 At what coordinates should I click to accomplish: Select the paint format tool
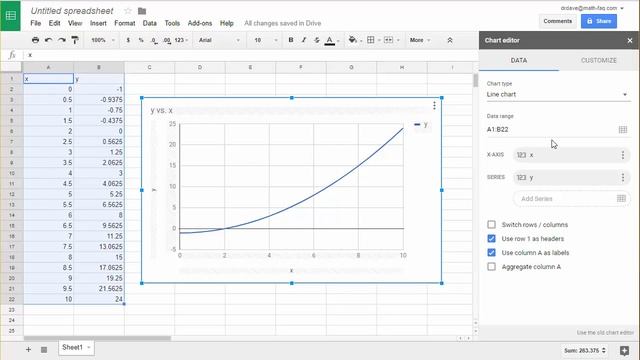pyautogui.click(x=75, y=40)
